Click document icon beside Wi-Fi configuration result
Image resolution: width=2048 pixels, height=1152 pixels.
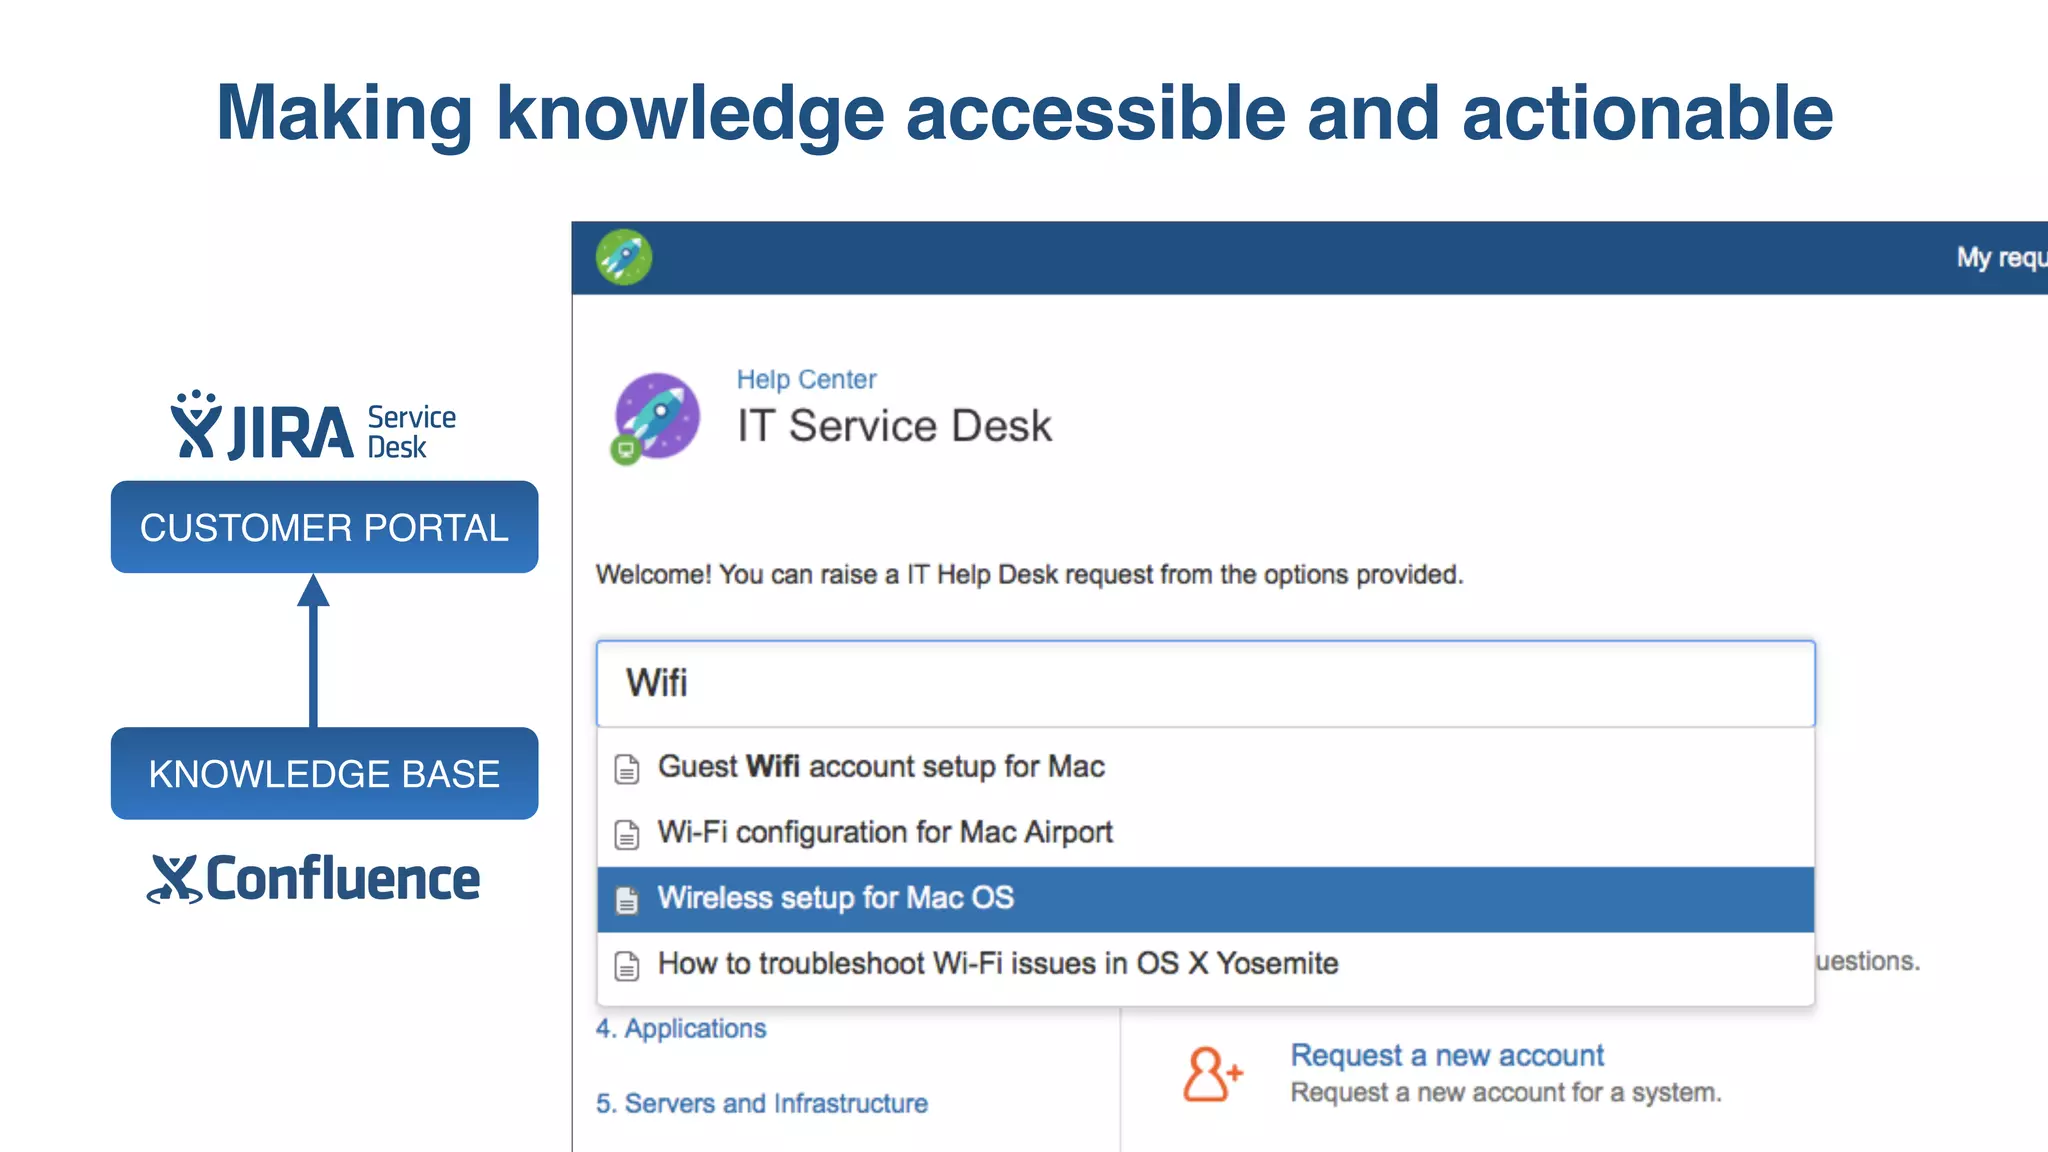[x=627, y=834]
